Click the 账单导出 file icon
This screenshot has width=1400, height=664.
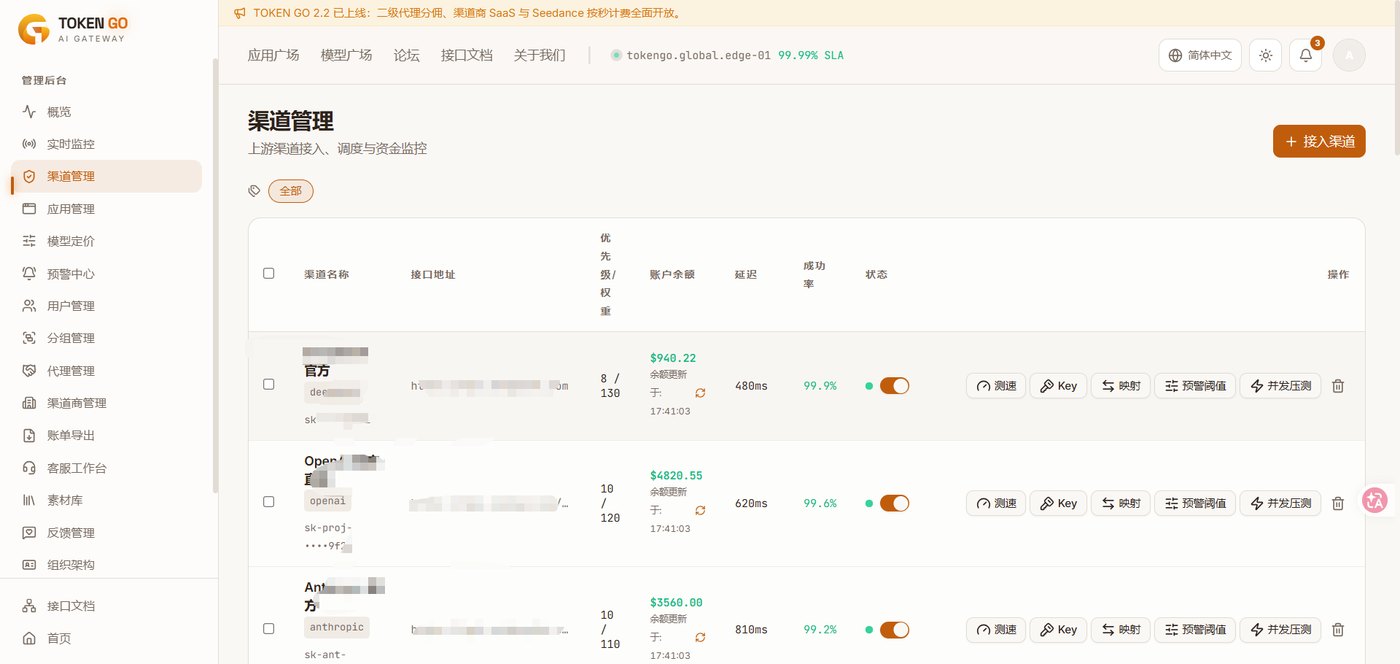pyautogui.click(x=29, y=435)
